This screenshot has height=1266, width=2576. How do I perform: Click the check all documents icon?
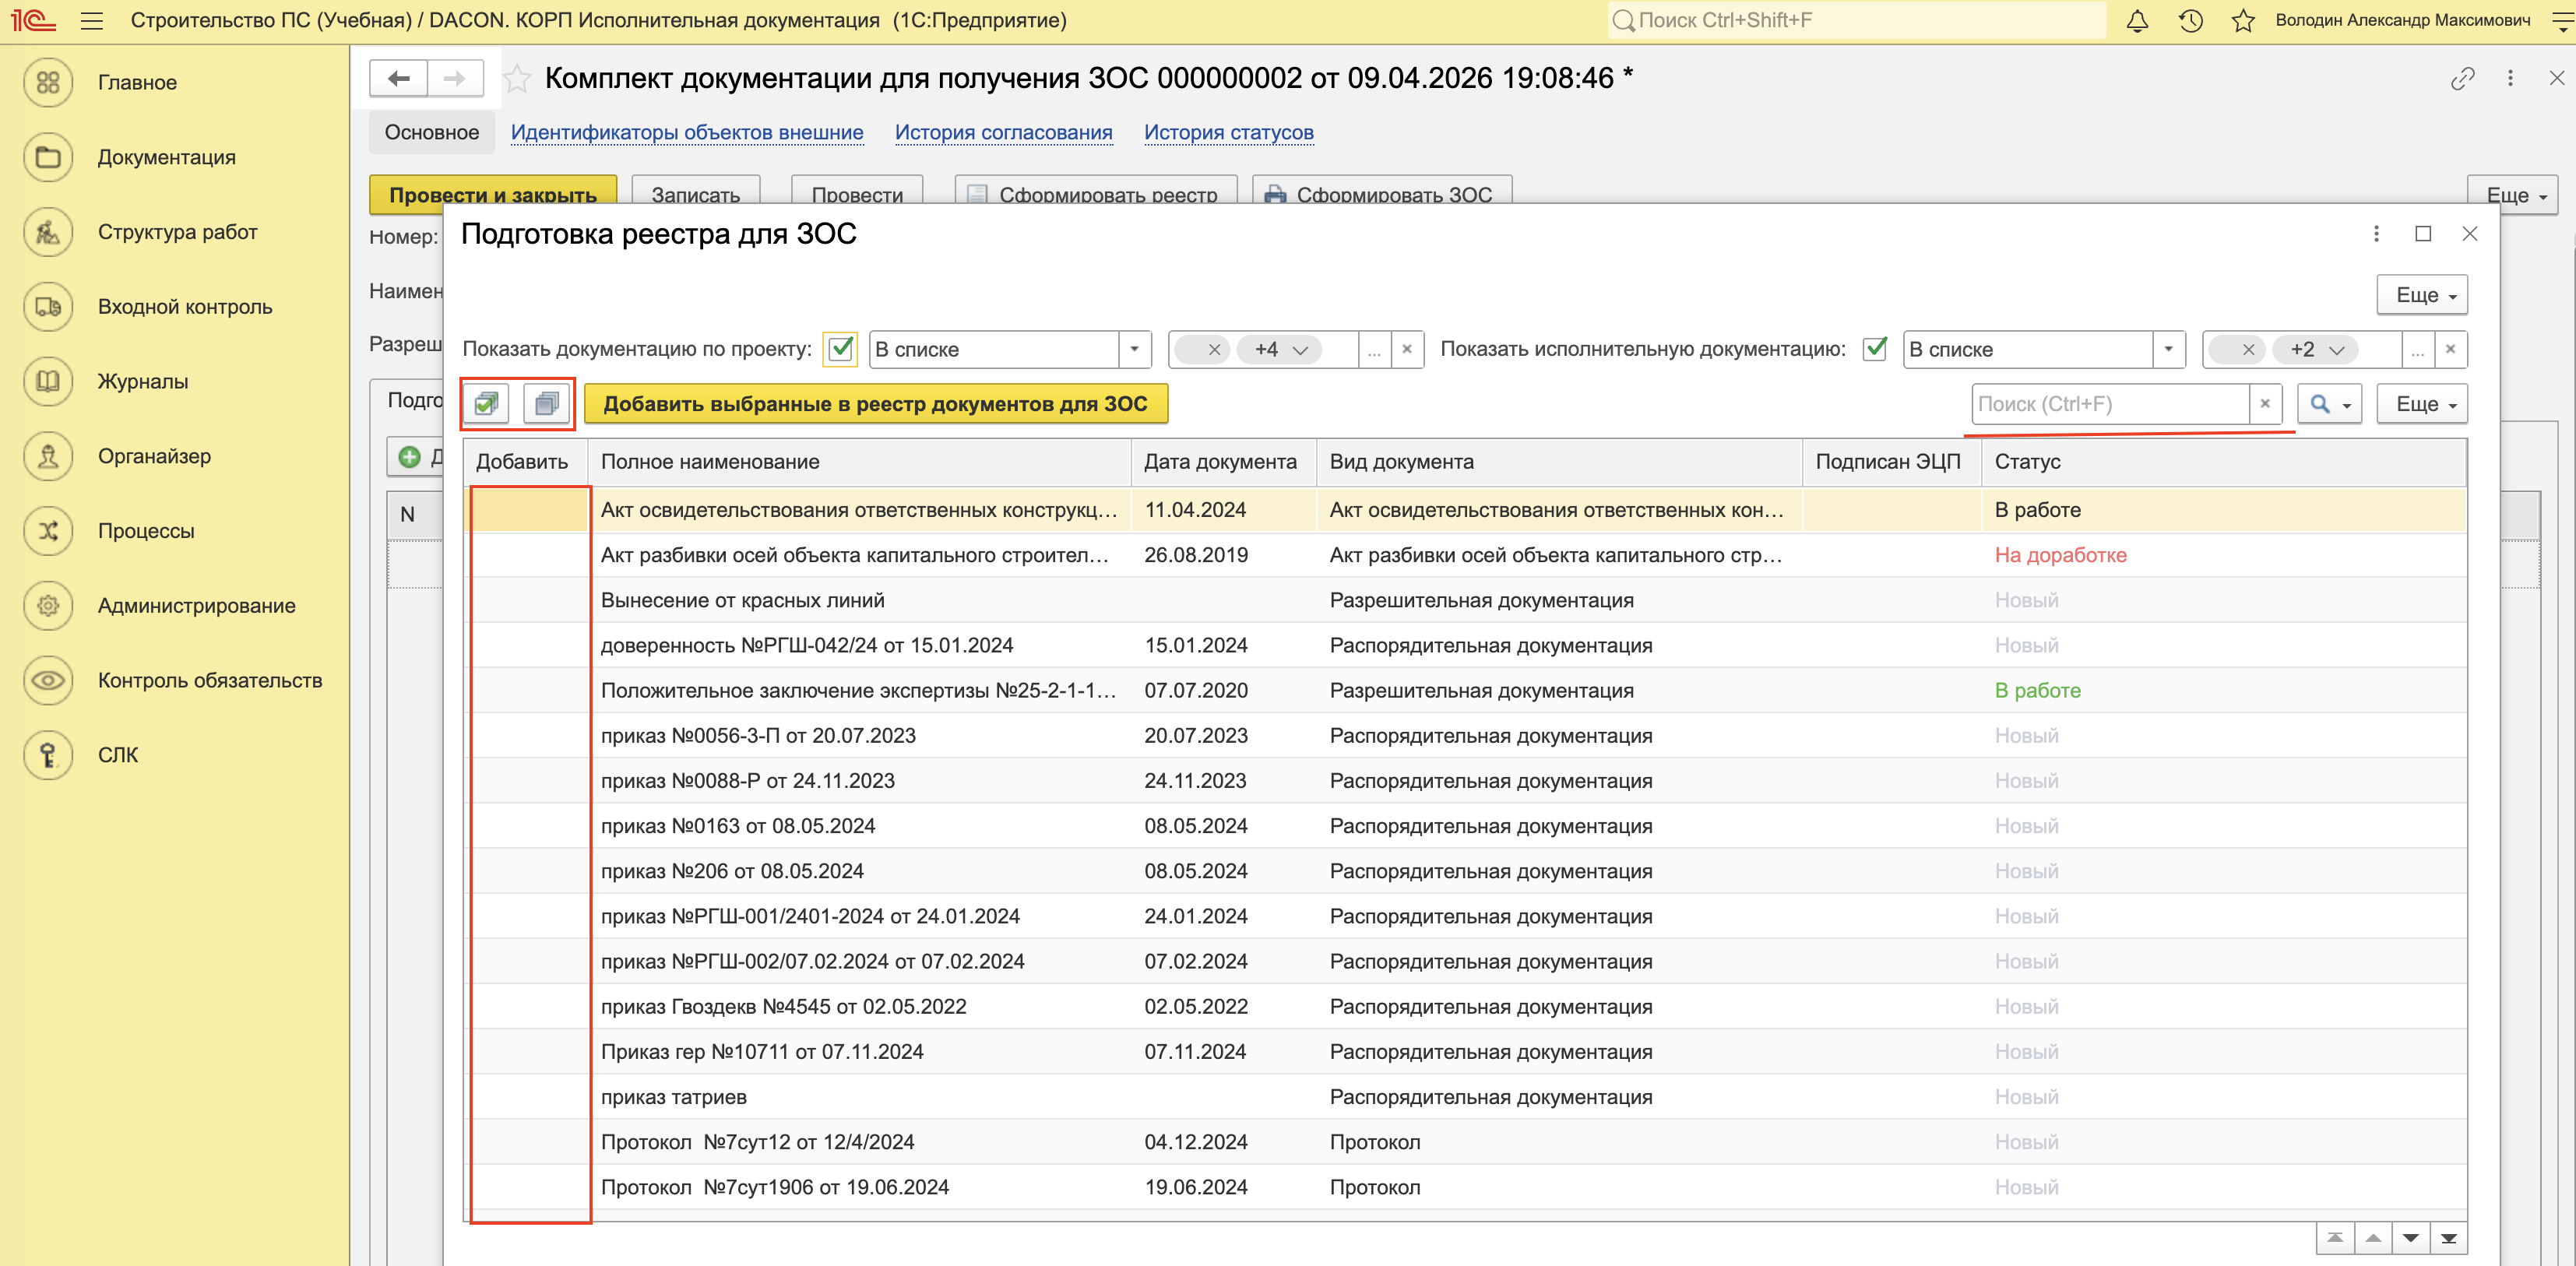[x=487, y=404]
